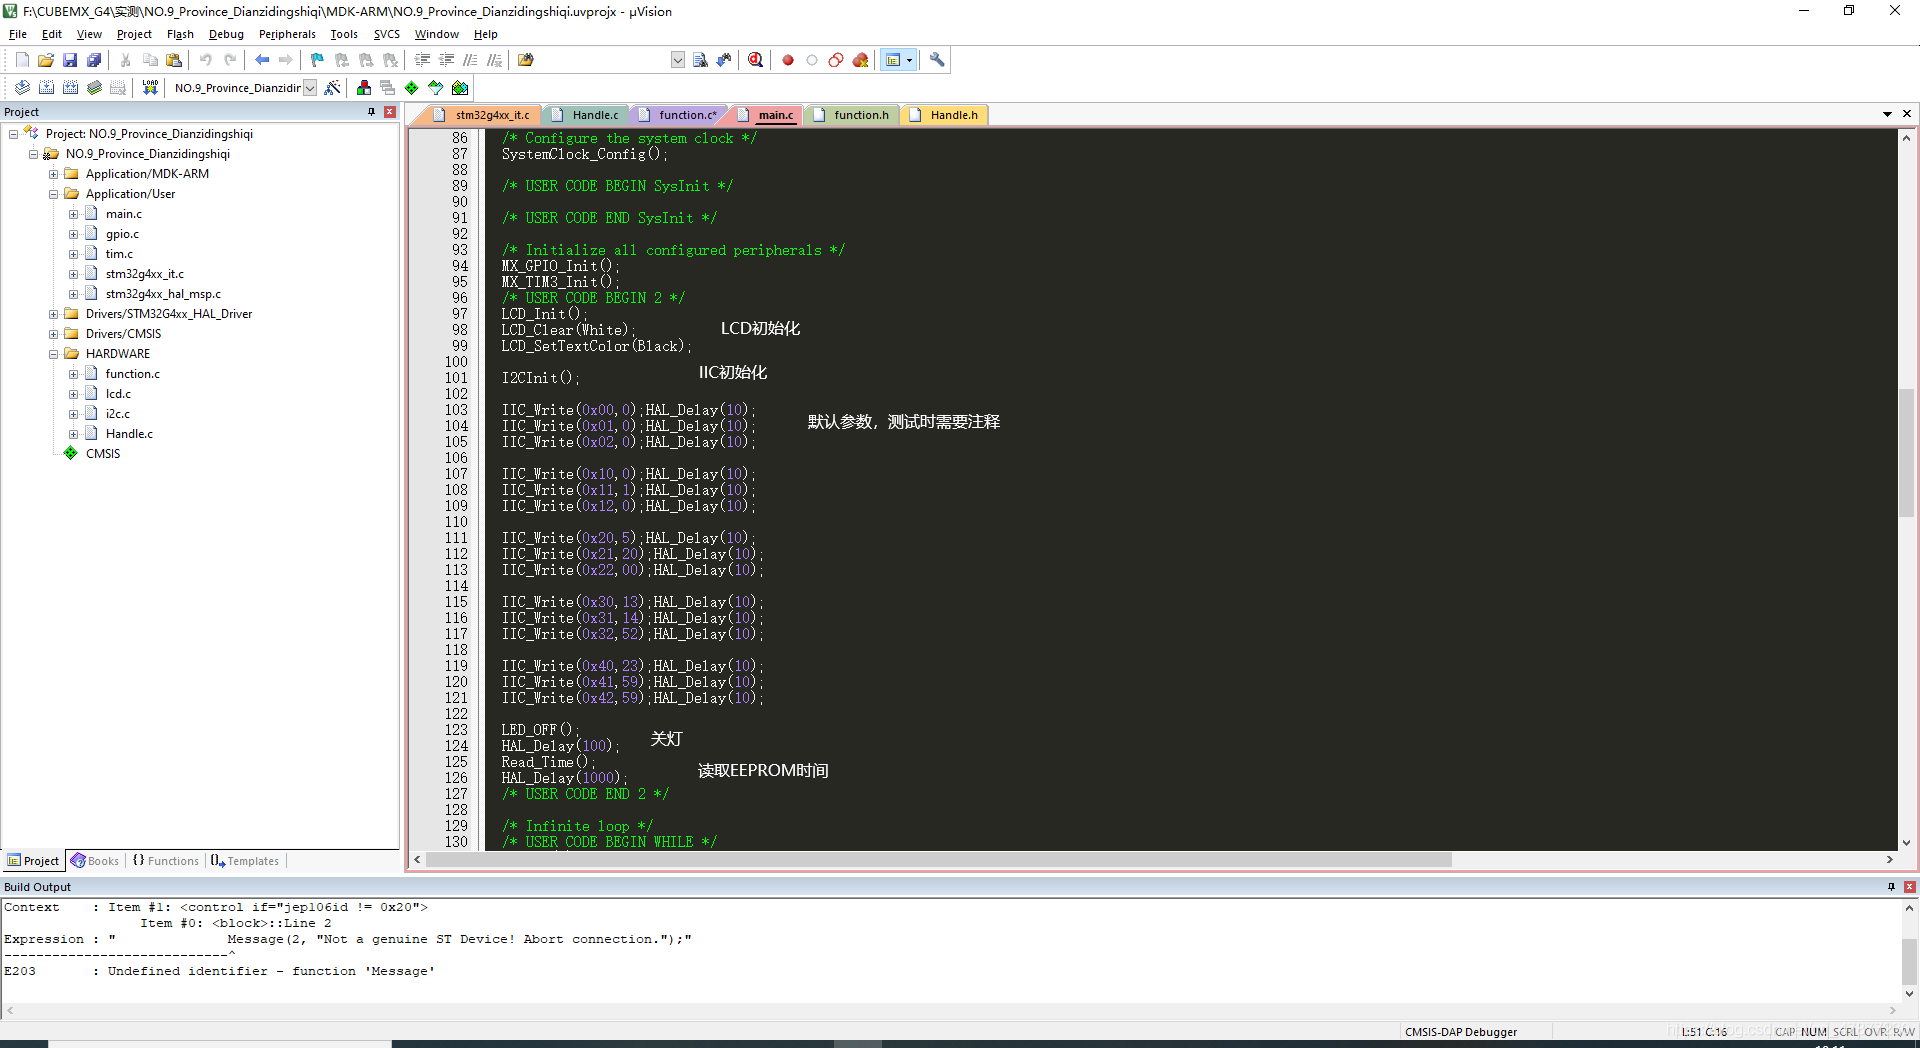
Task: Open the editor tab list dropdown arrow
Action: (1887, 114)
